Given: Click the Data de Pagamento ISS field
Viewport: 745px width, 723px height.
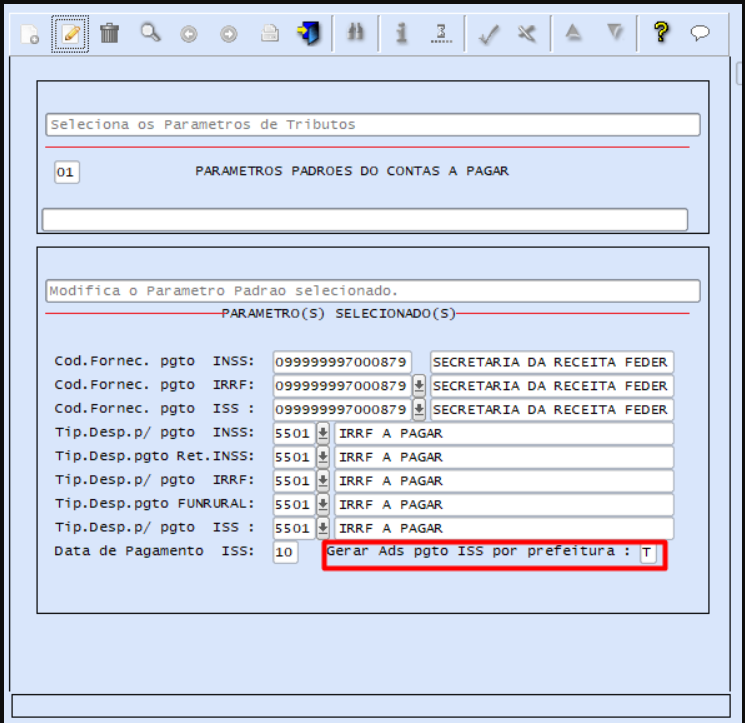Looking at the screenshot, I should tap(286, 552).
